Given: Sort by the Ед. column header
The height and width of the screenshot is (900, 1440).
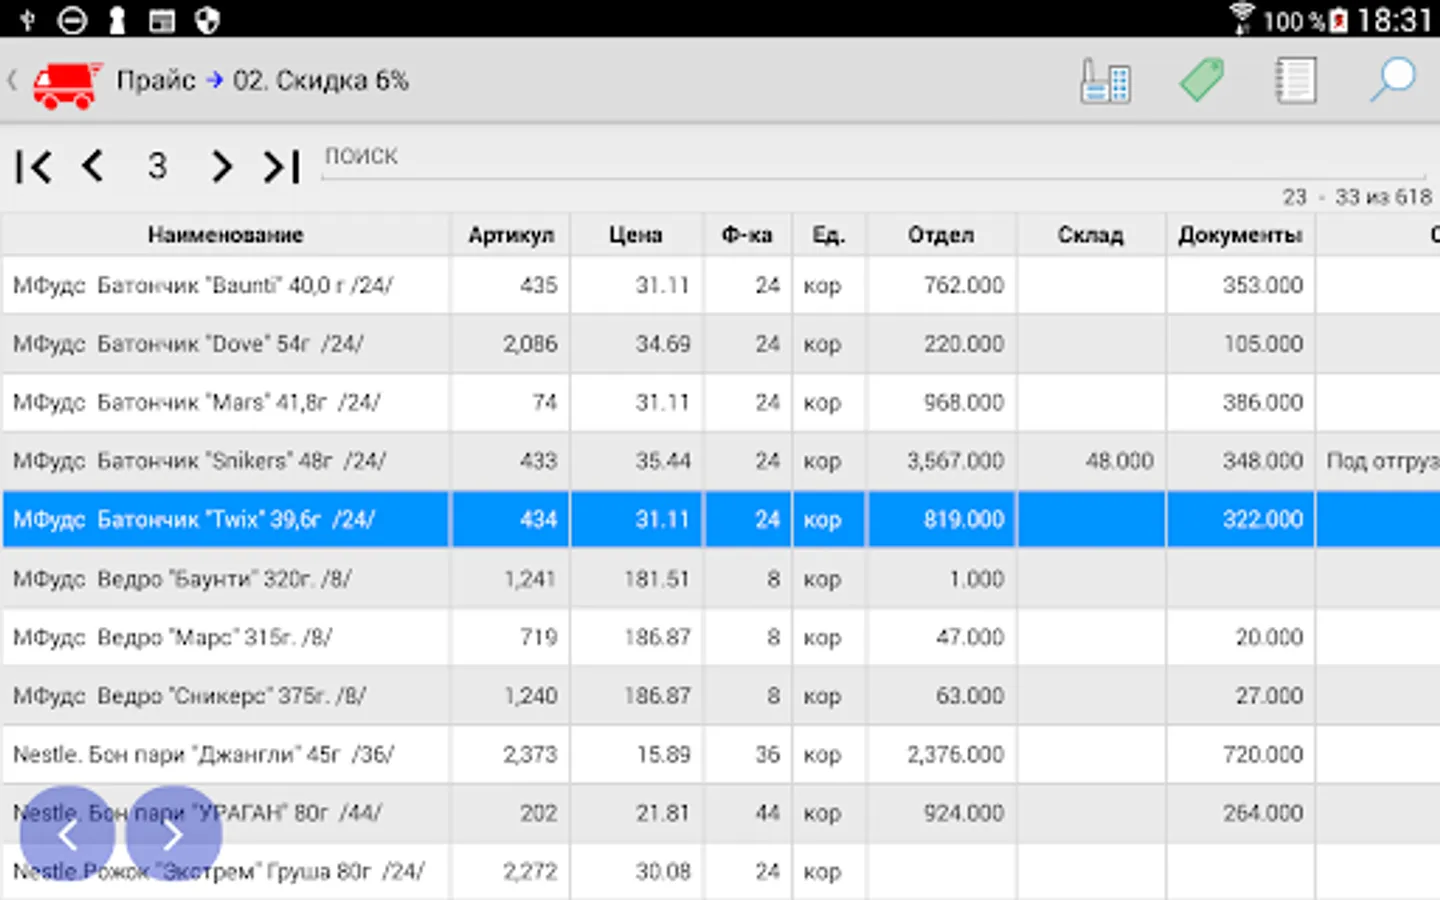Looking at the screenshot, I should coord(829,235).
